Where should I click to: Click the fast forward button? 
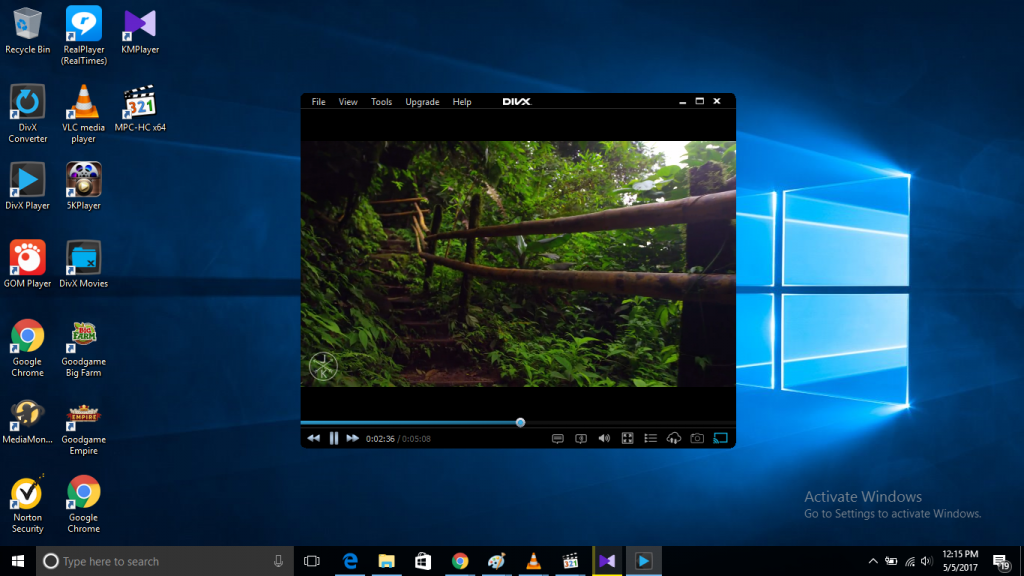(352, 438)
